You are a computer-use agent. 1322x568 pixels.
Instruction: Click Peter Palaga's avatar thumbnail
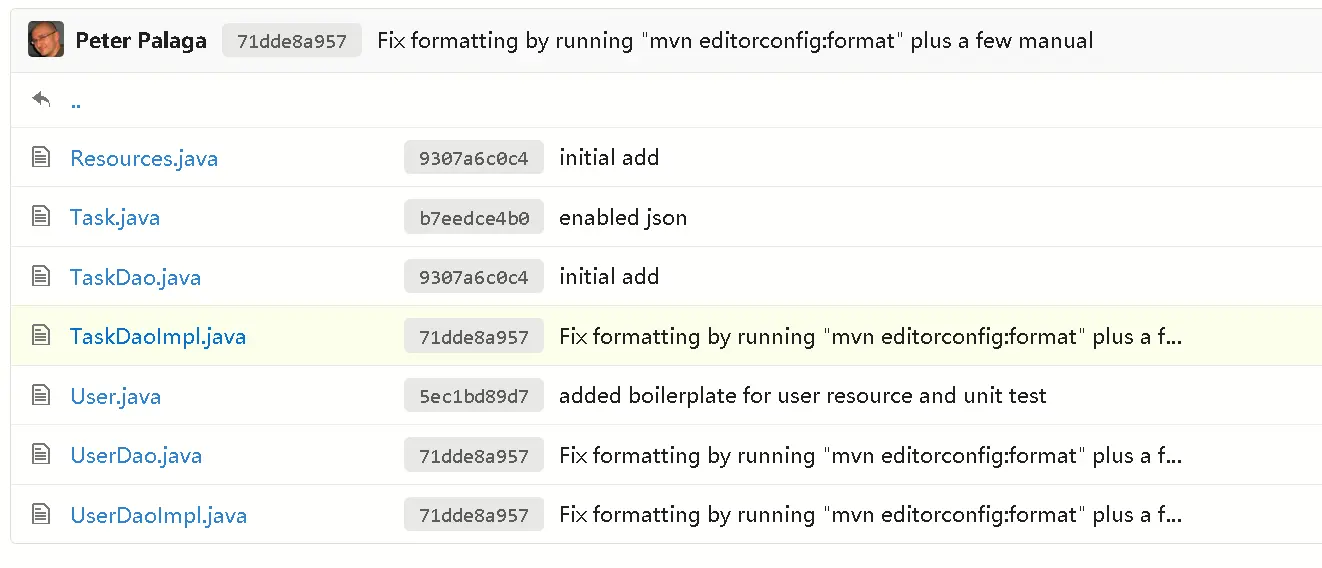tap(46, 40)
